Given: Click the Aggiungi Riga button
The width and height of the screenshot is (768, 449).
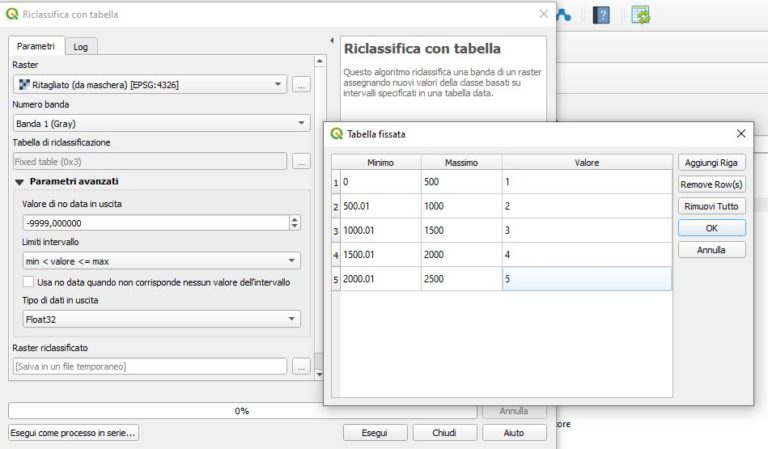Looking at the screenshot, I should (x=711, y=162).
